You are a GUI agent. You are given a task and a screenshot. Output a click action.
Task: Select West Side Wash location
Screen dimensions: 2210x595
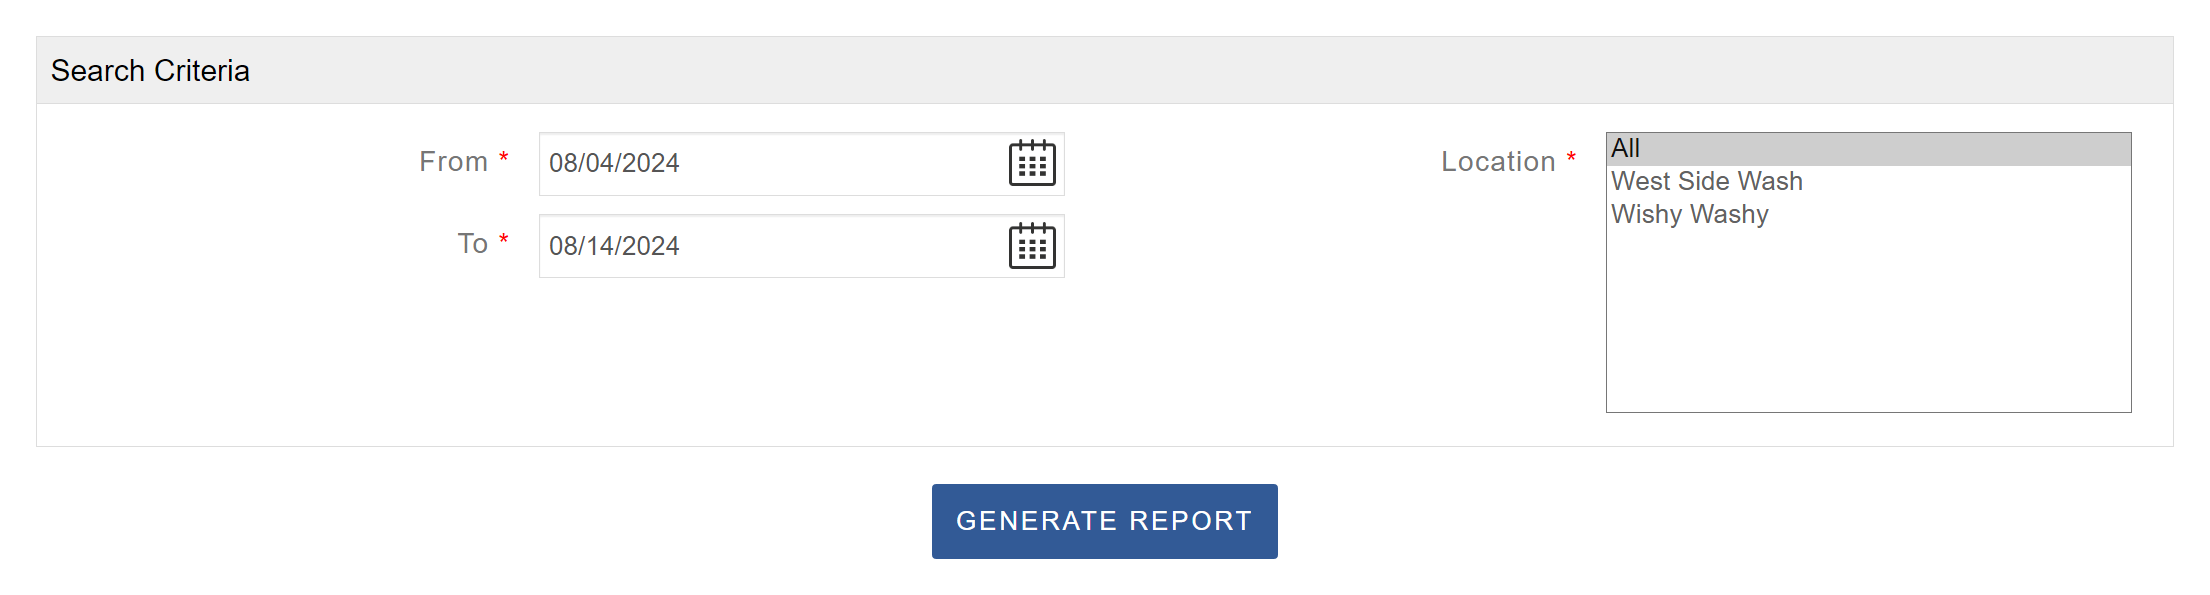1707,181
